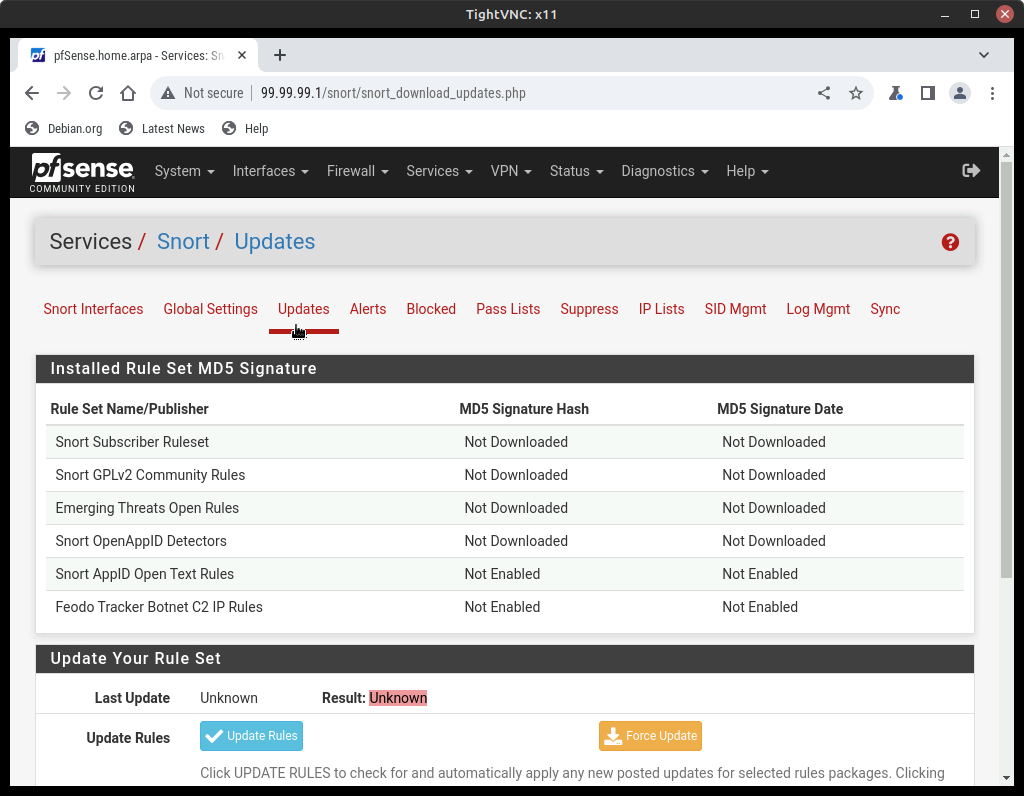This screenshot has width=1024, height=796.
Task: Bookmark this page with the star icon
Action: pos(856,93)
